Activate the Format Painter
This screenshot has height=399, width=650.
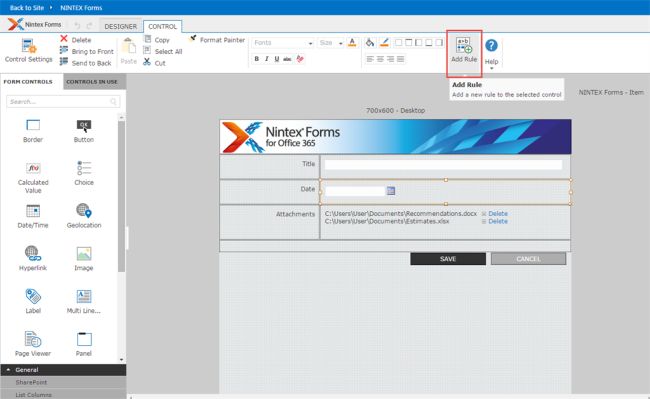(217, 39)
